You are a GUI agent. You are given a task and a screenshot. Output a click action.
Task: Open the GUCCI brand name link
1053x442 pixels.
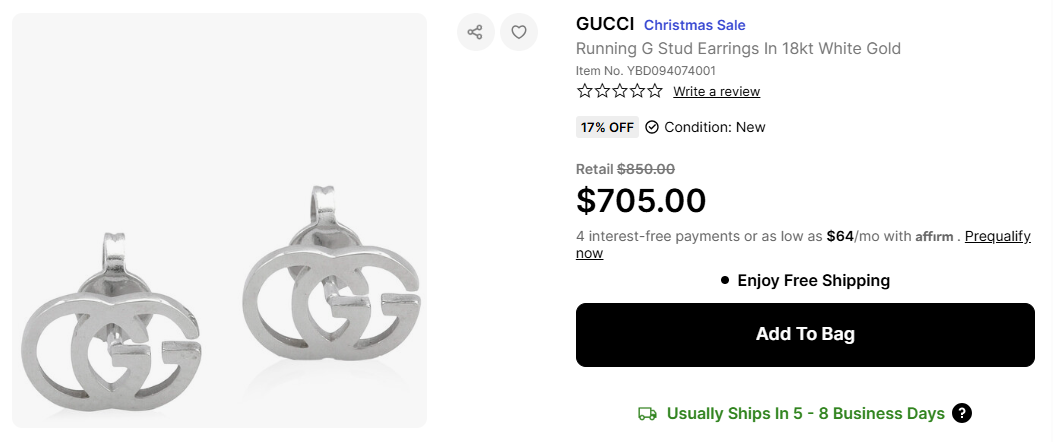[605, 24]
